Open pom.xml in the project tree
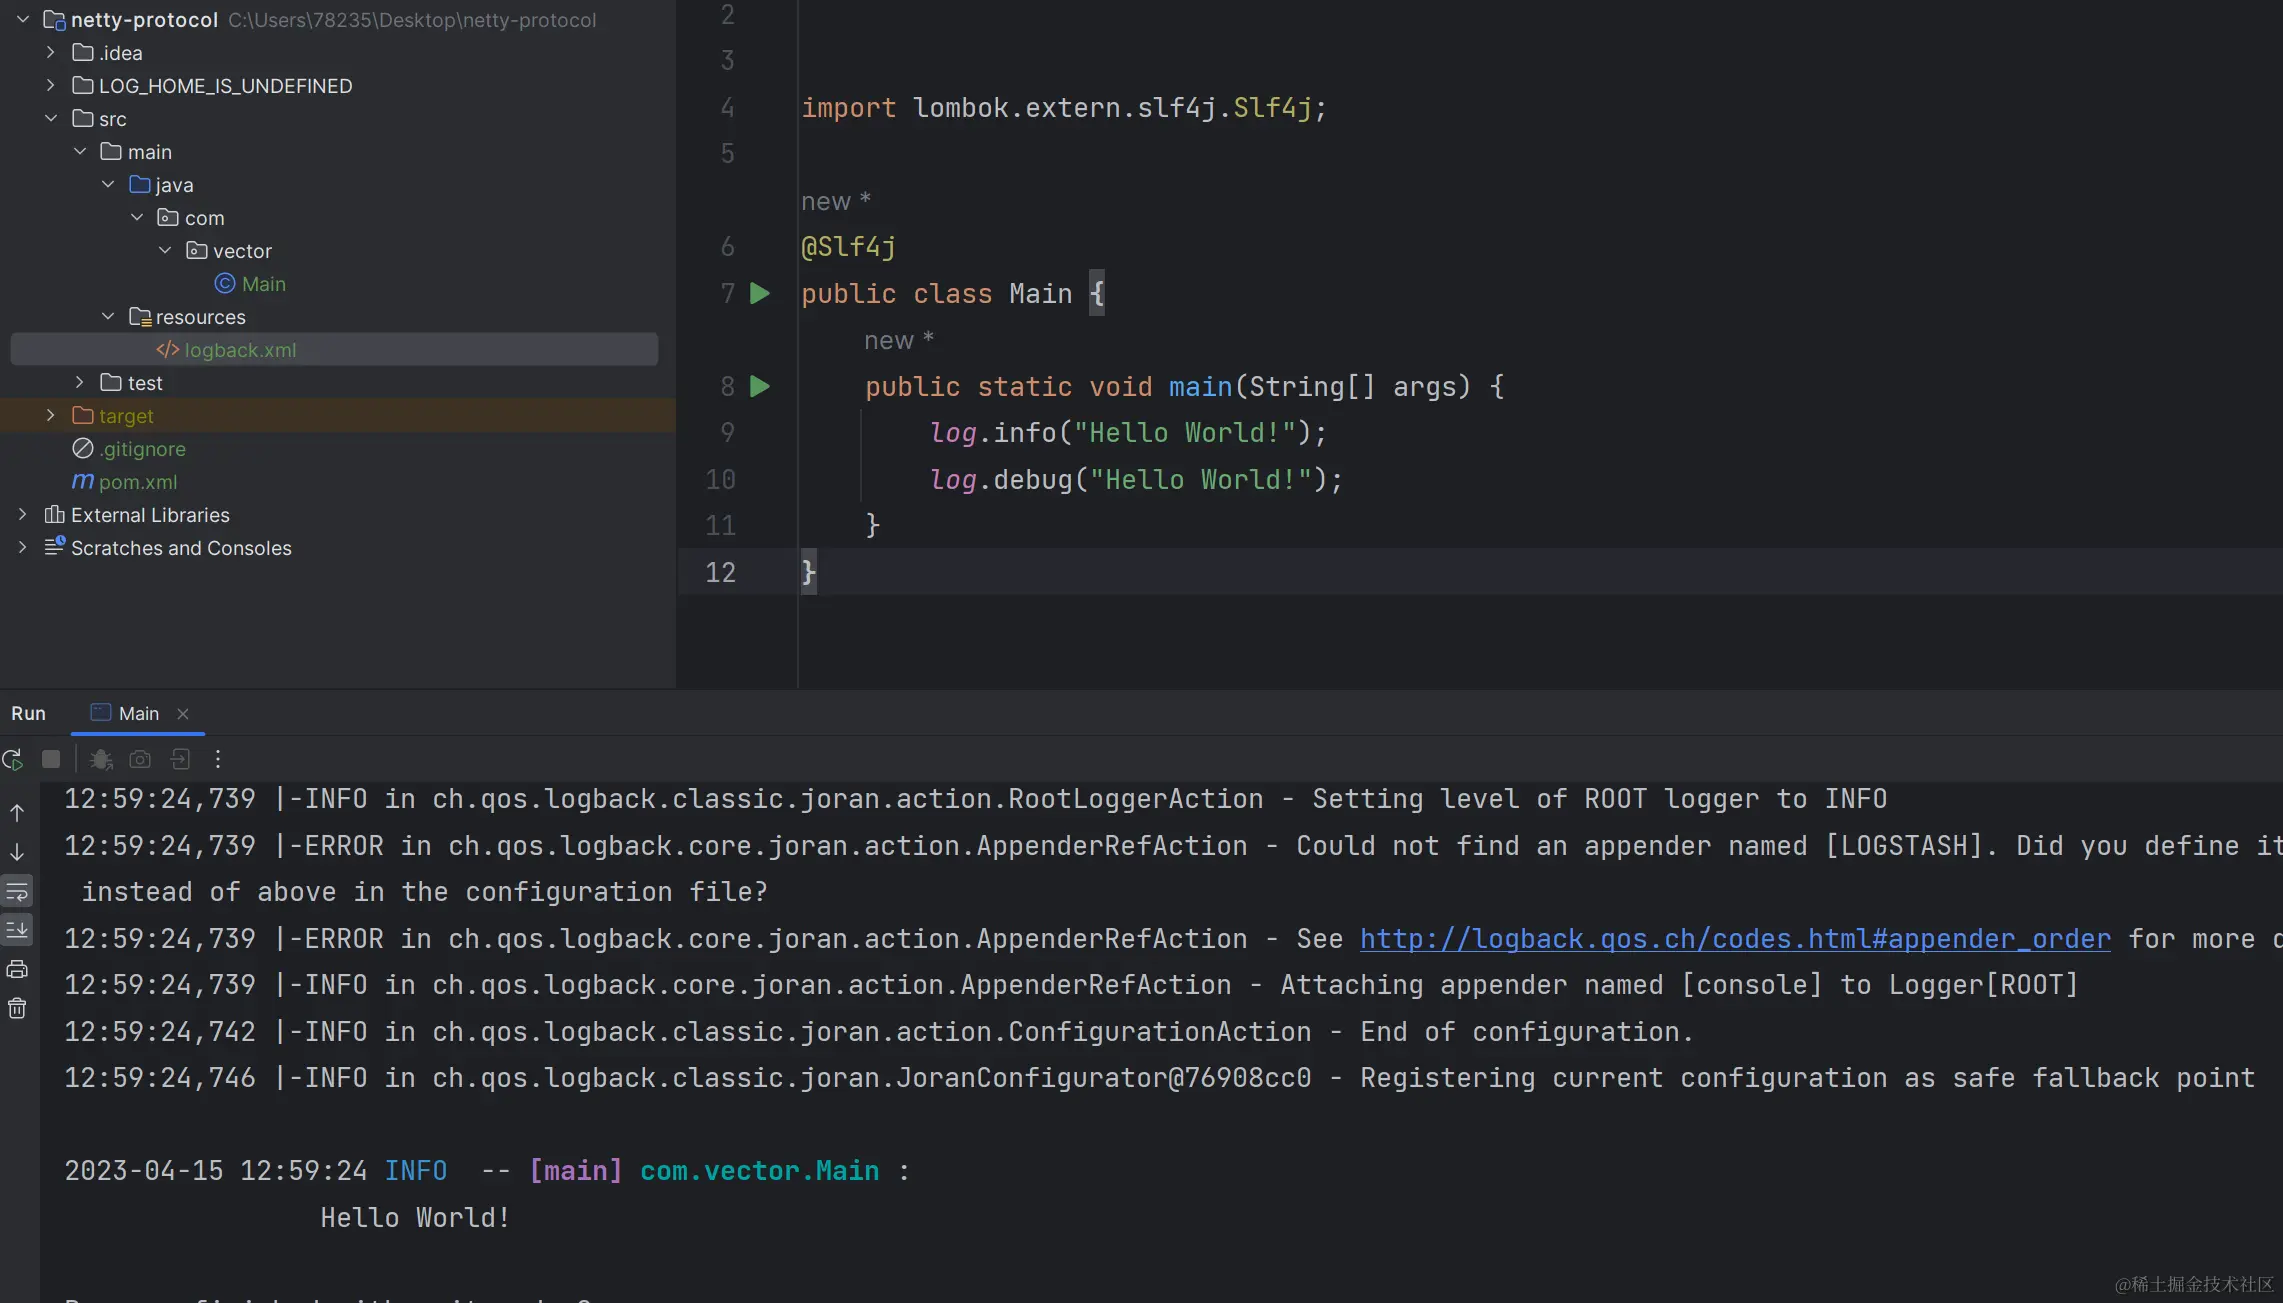 click(137, 482)
